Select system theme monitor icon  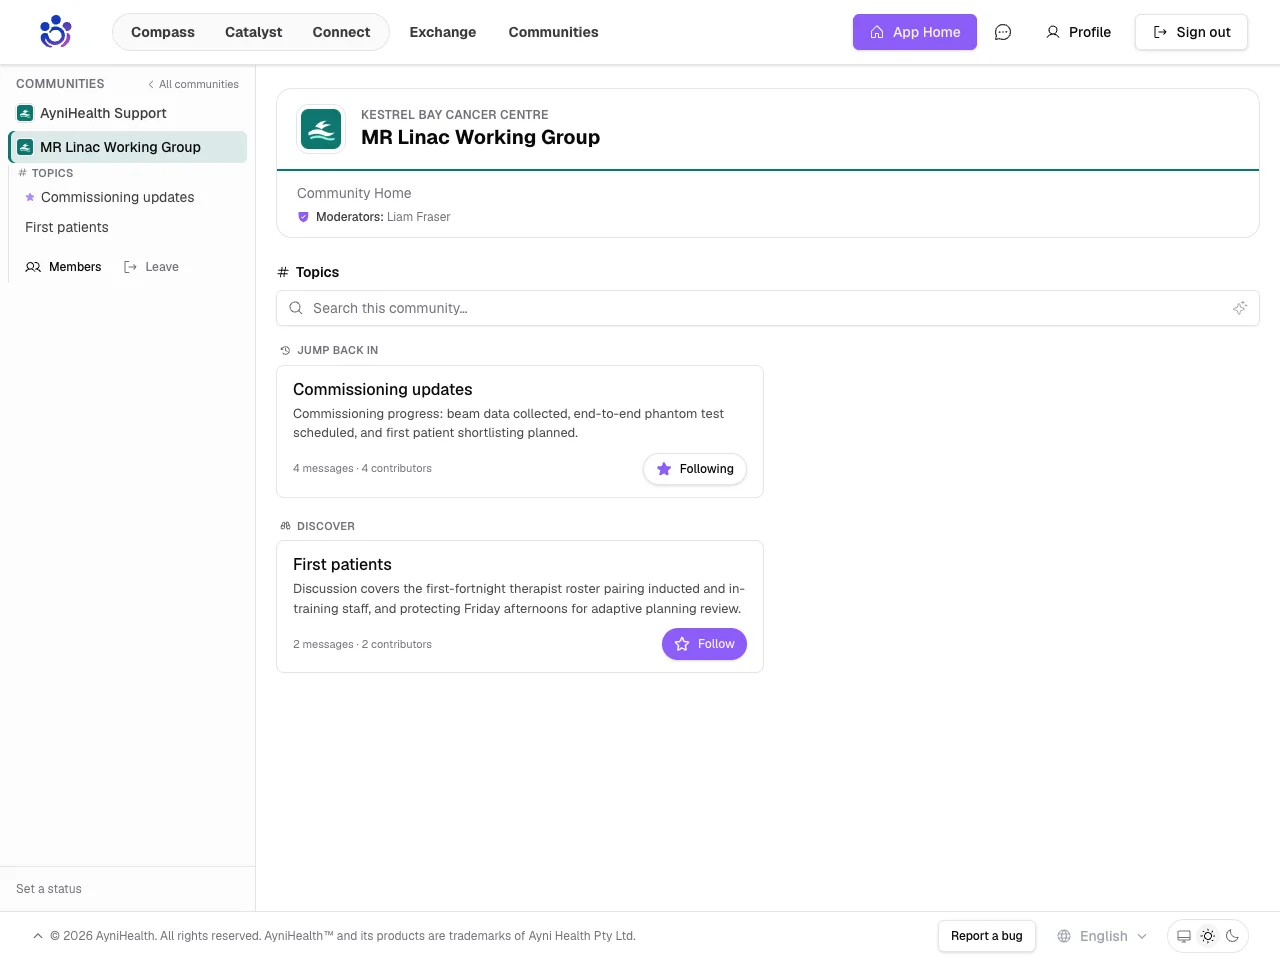click(1184, 936)
